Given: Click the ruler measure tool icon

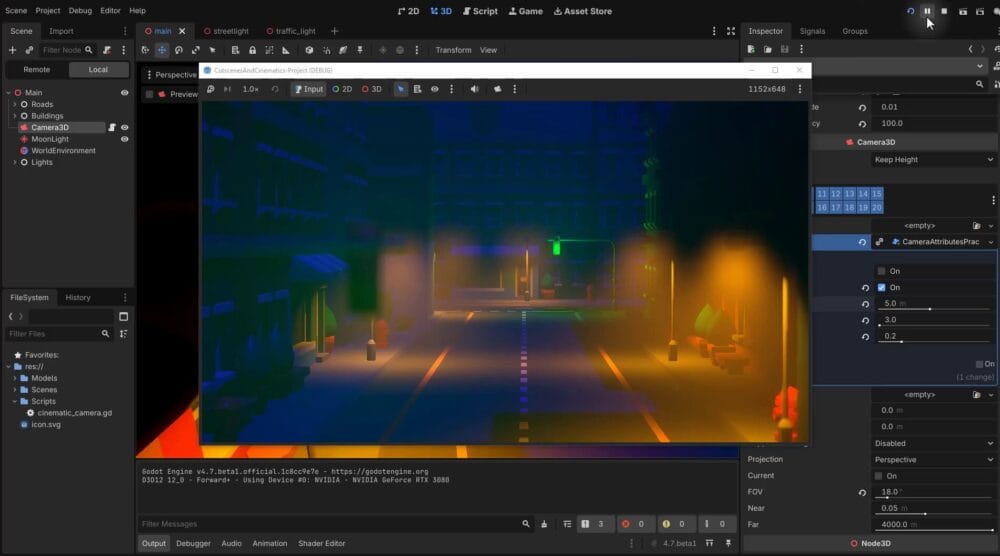Looking at the screenshot, I should (286, 50).
